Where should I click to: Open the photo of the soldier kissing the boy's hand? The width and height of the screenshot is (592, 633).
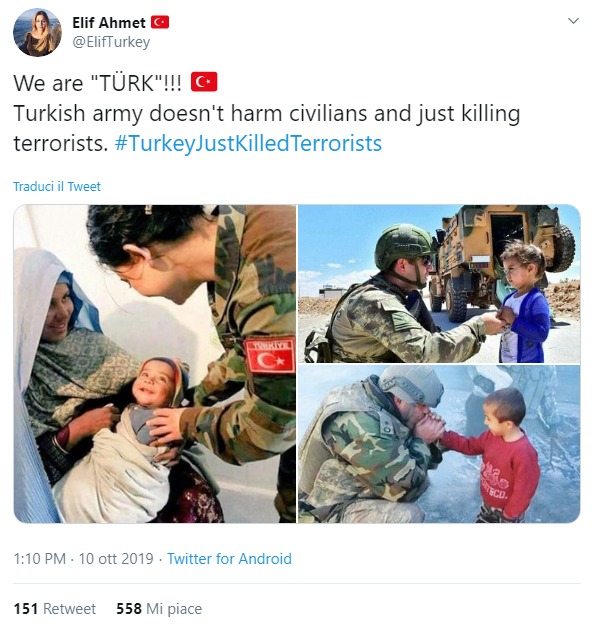tap(439, 444)
